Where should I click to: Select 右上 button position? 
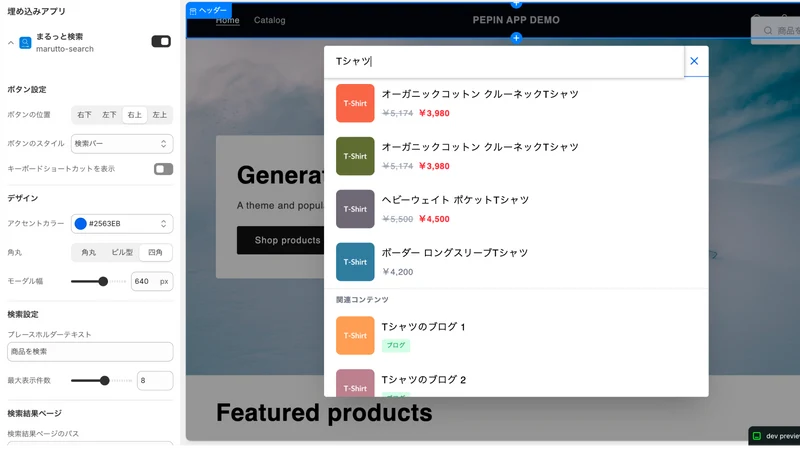coord(135,115)
